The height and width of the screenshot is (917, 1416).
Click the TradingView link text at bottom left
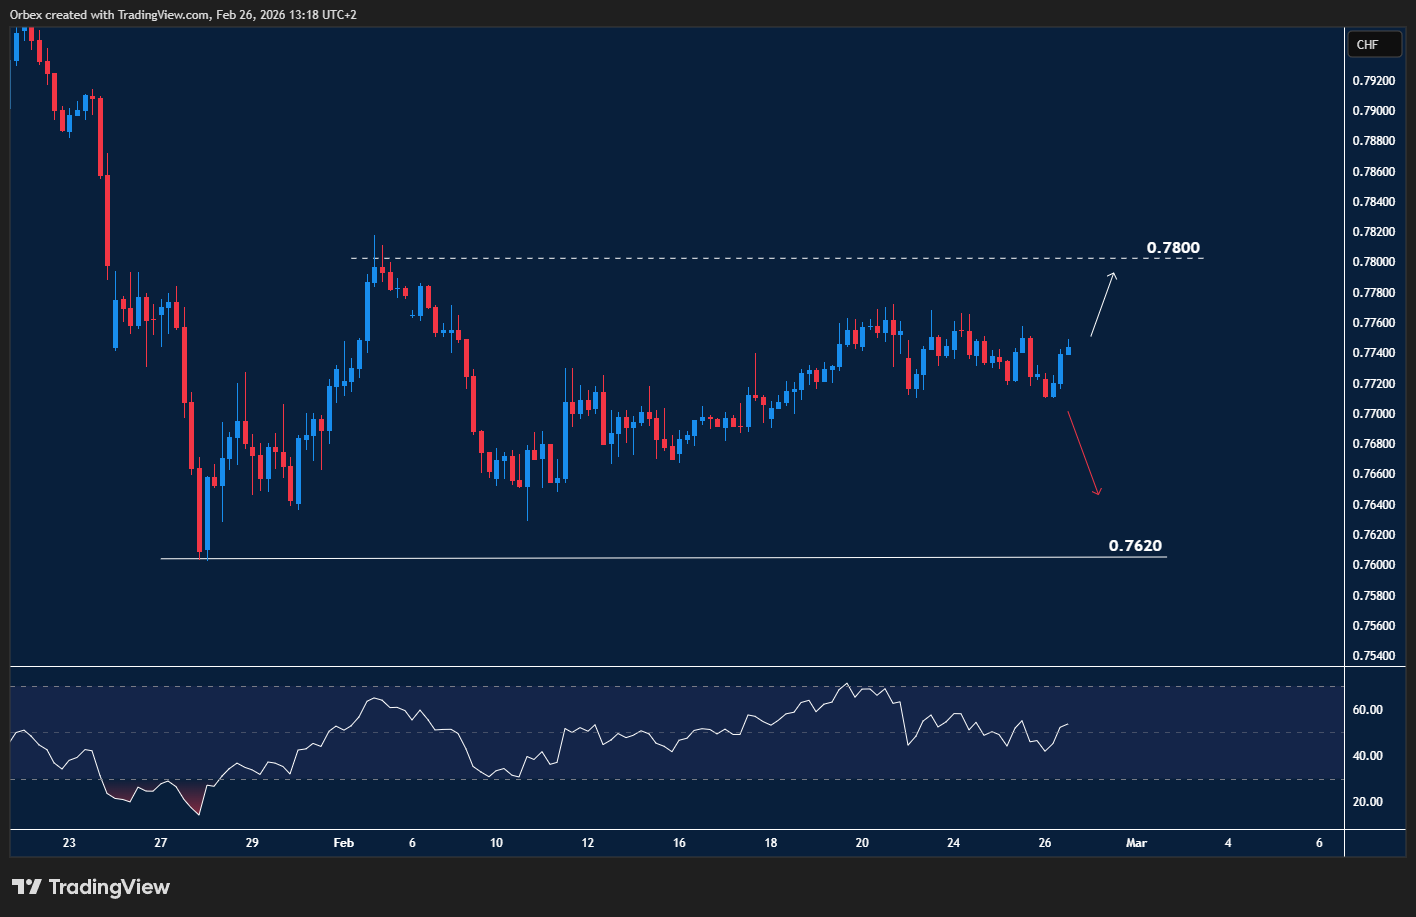tap(112, 886)
